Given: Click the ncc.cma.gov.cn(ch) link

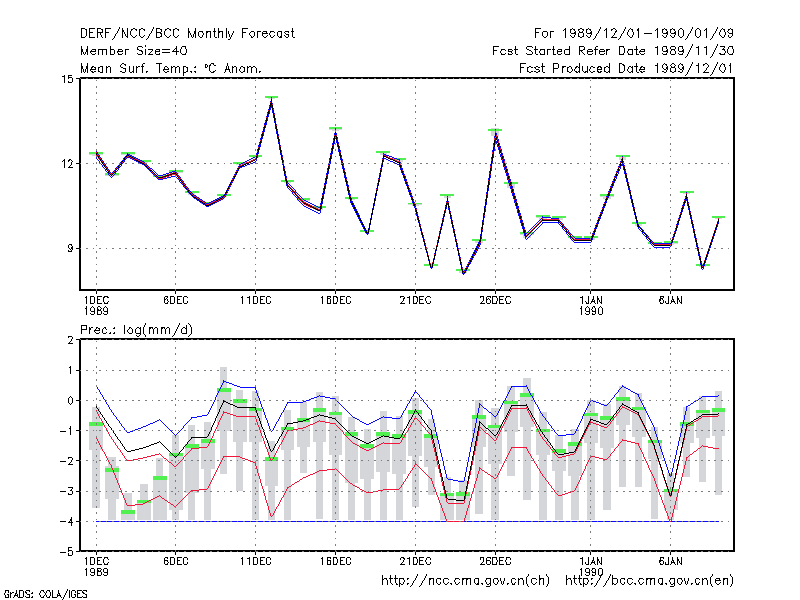Looking at the screenshot, I should [x=465, y=581].
